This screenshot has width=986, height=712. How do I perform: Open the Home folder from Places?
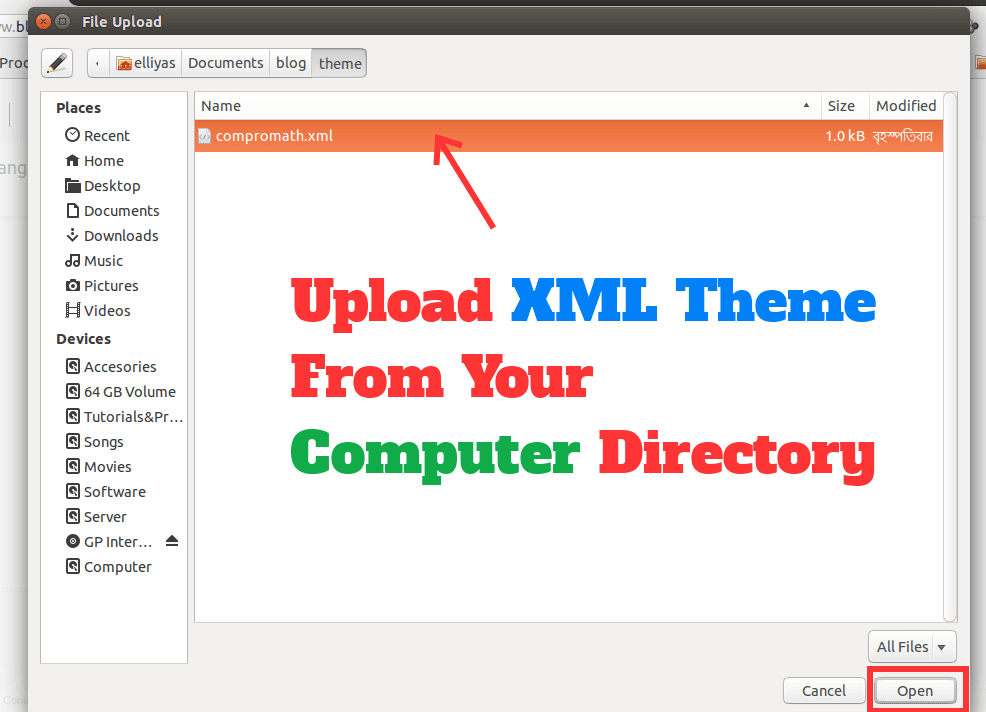pos(102,160)
